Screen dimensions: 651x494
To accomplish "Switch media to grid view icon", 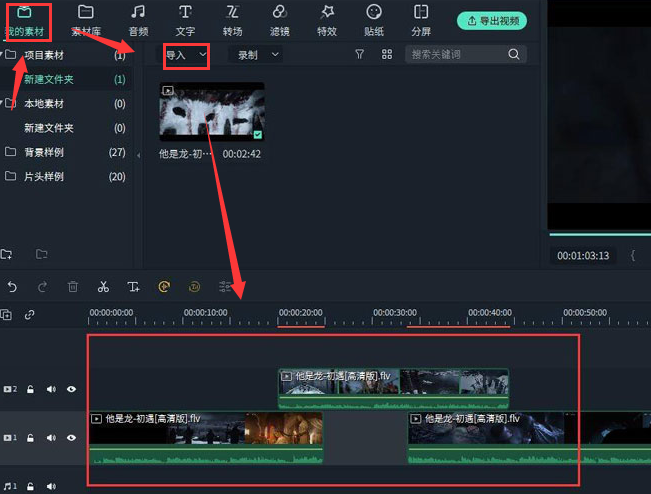I will tap(387, 54).
